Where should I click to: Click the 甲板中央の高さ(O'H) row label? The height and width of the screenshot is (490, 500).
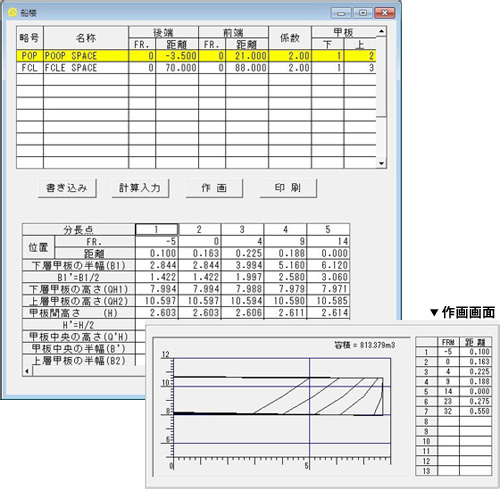pos(79,337)
